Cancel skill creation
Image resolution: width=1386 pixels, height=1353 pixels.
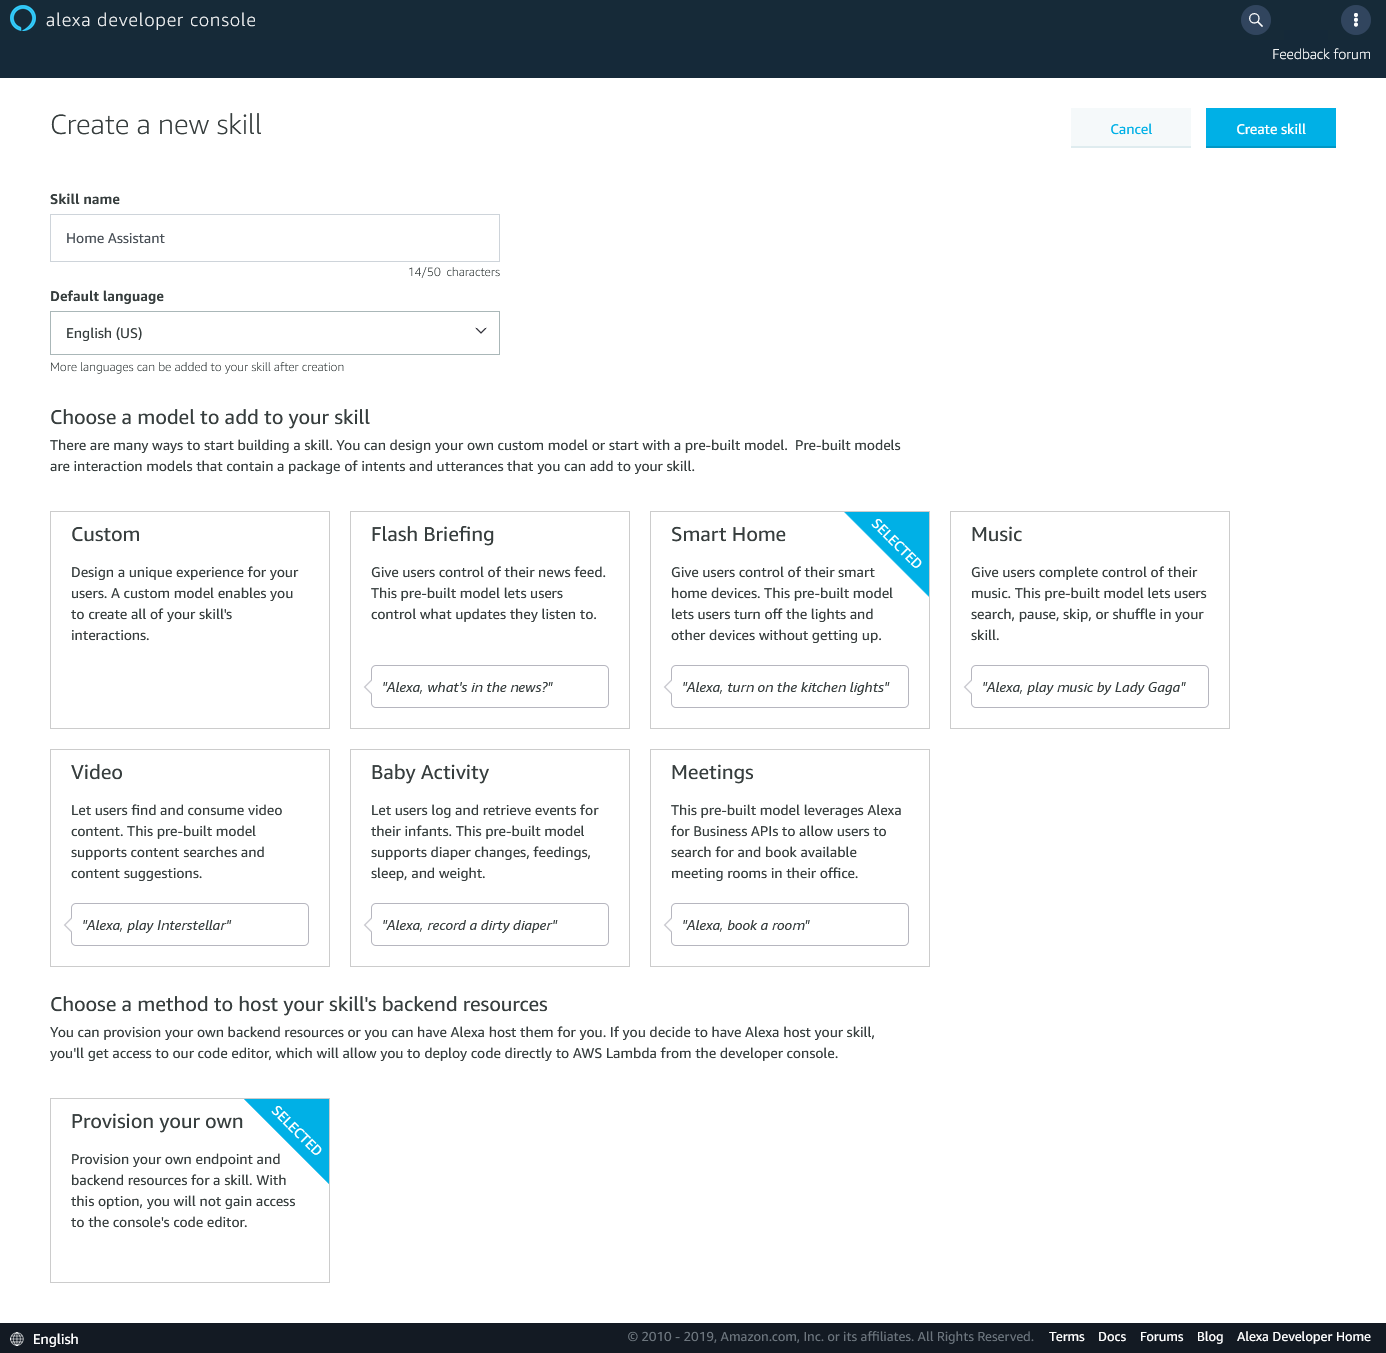point(1131,128)
